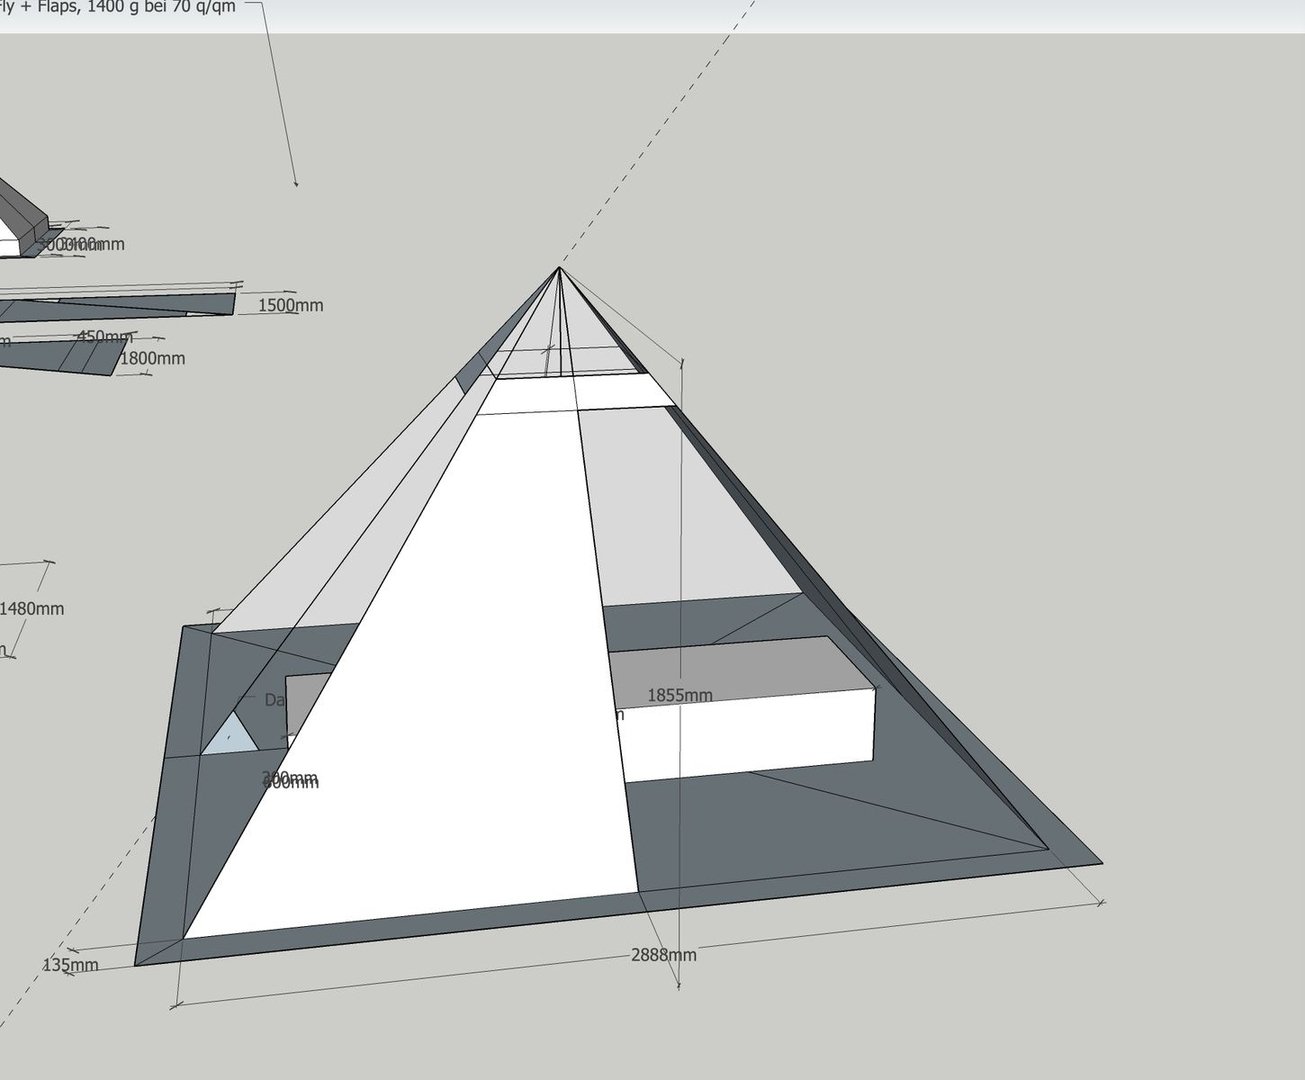
Task: Select the gray top face of the box
Action: point(740,665)
